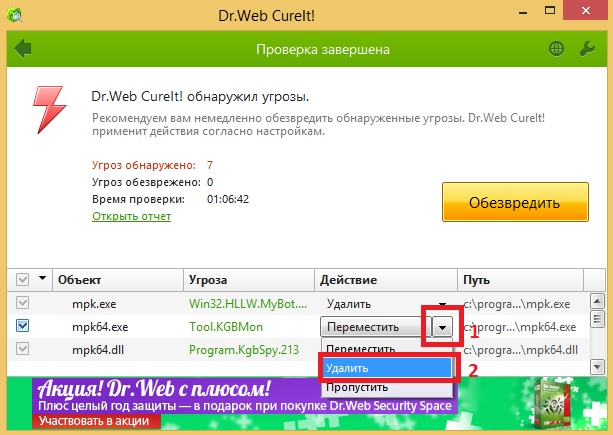Click the scrollbar down arrow in threat list
Screen dimensions: 613x435
[x=597, y=367]
